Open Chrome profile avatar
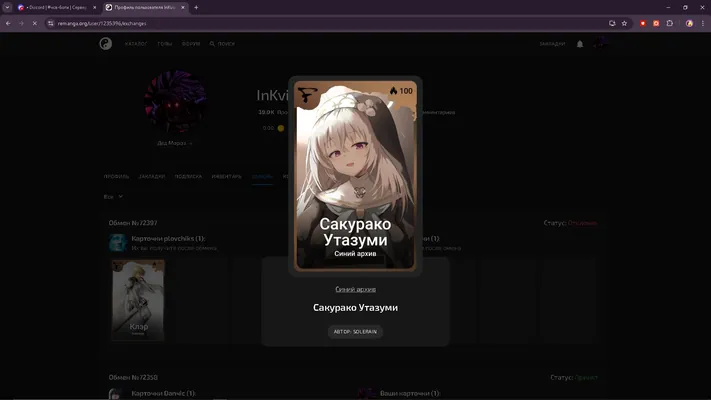Screen dimensions: 711x400 (x=689, y=23)
